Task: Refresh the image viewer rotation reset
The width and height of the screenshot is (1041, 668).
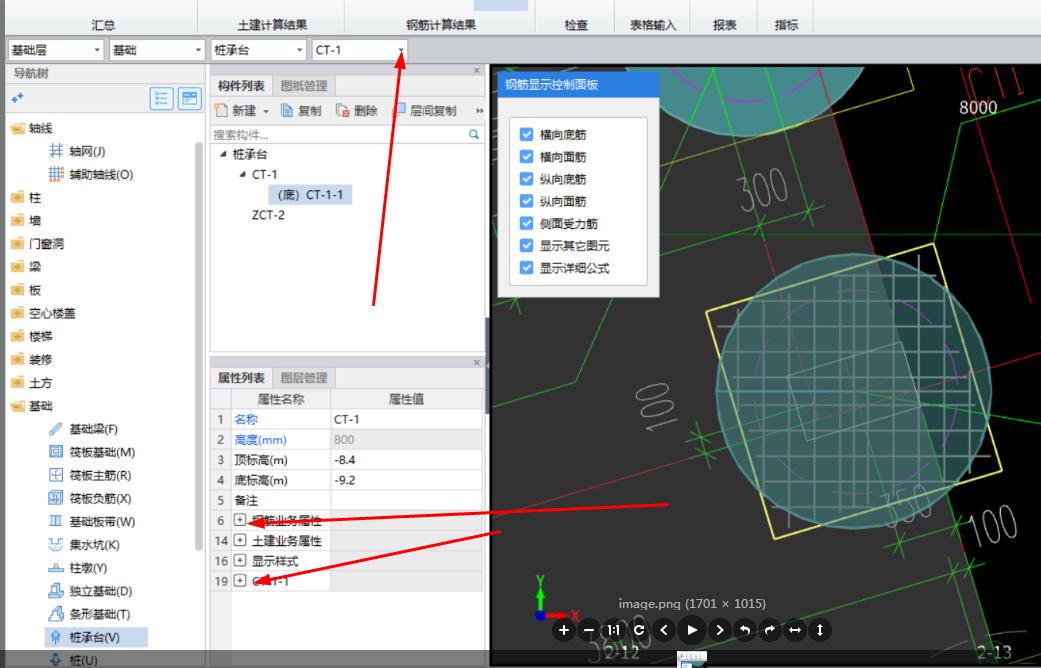Action: pyautogui.click(x=639, y=630)
